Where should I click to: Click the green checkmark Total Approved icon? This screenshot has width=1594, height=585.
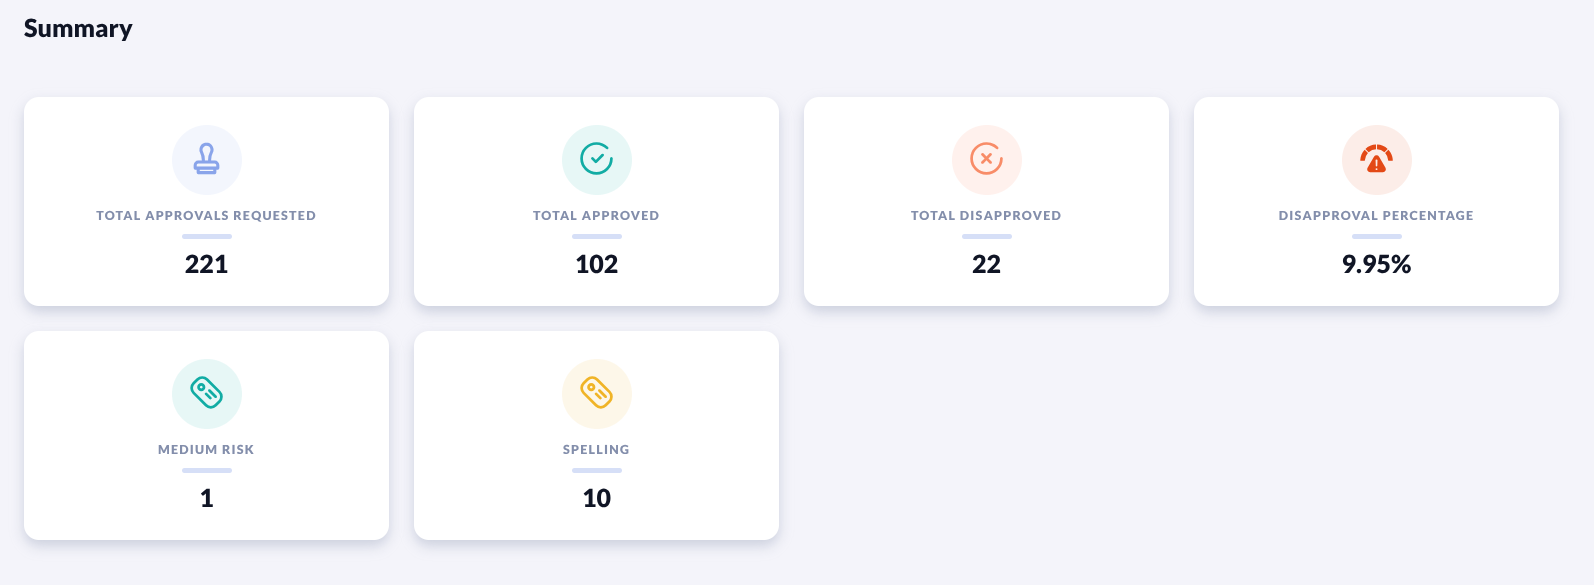pyautogui.click(x=597, y=160)
